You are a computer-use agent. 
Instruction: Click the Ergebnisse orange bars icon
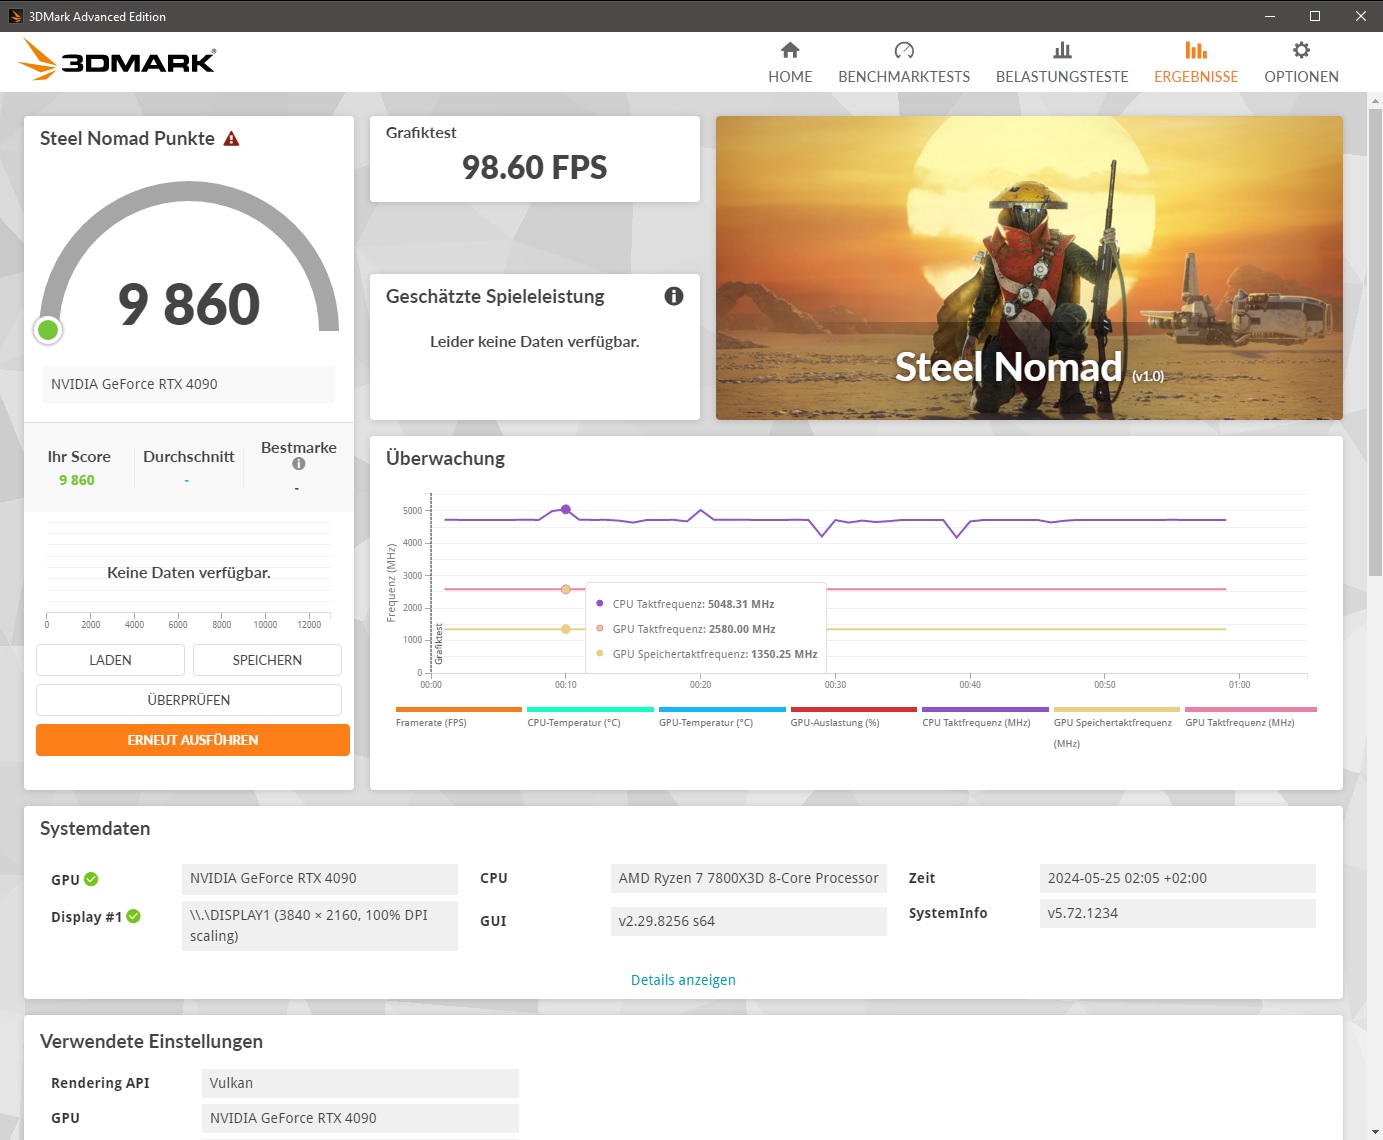[x=1196, y=50]
